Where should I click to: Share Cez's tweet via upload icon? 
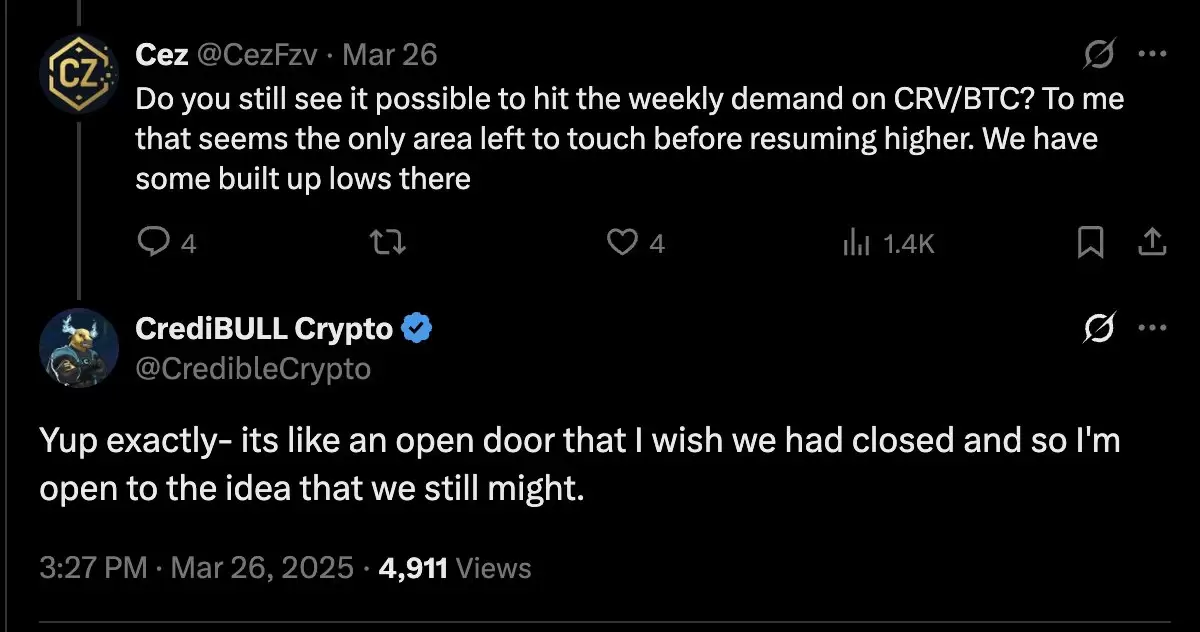click(1152, 242)
